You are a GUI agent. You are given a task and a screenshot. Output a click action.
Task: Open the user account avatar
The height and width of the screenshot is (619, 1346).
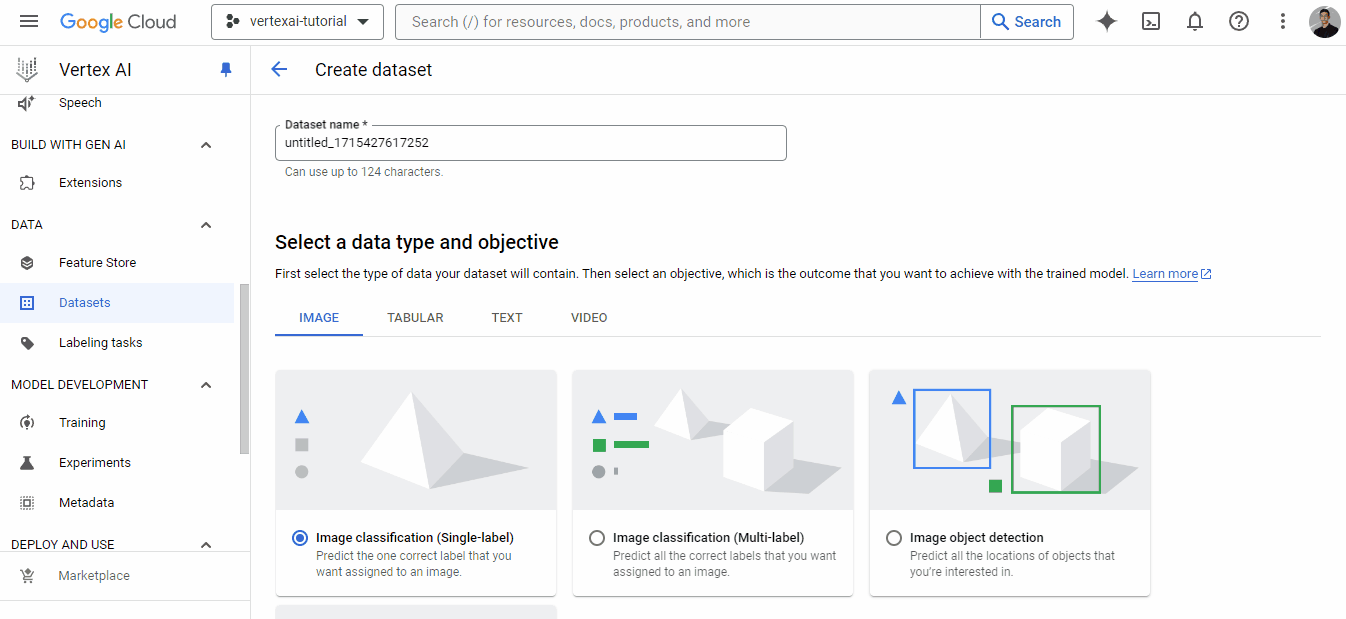click(1324, 22)
